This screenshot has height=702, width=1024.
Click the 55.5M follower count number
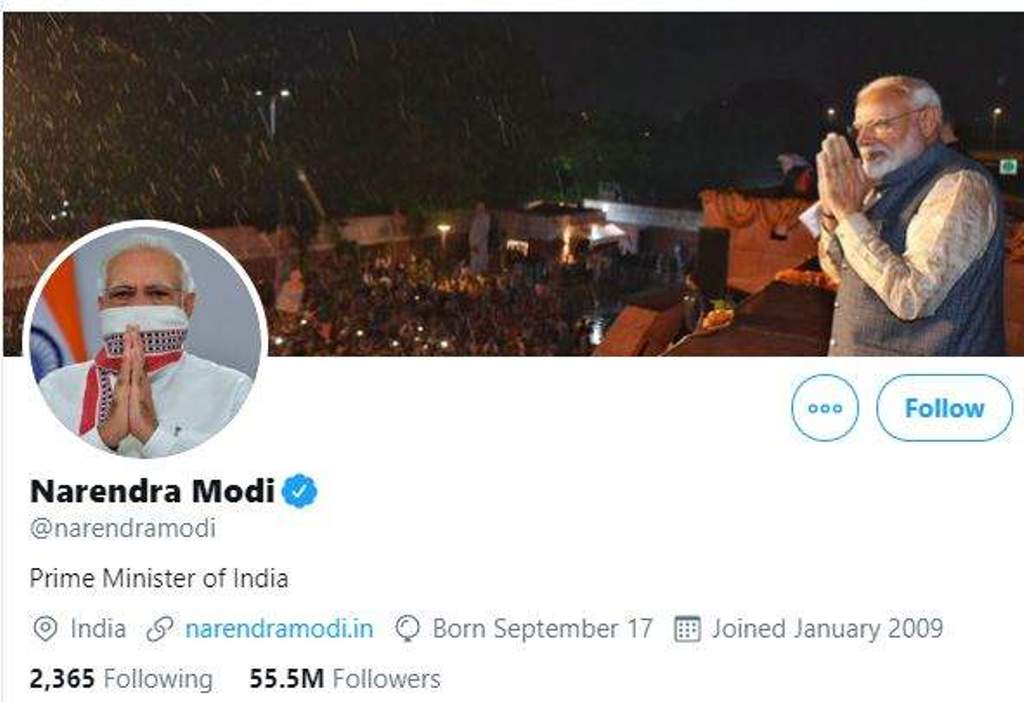point(287,679)
